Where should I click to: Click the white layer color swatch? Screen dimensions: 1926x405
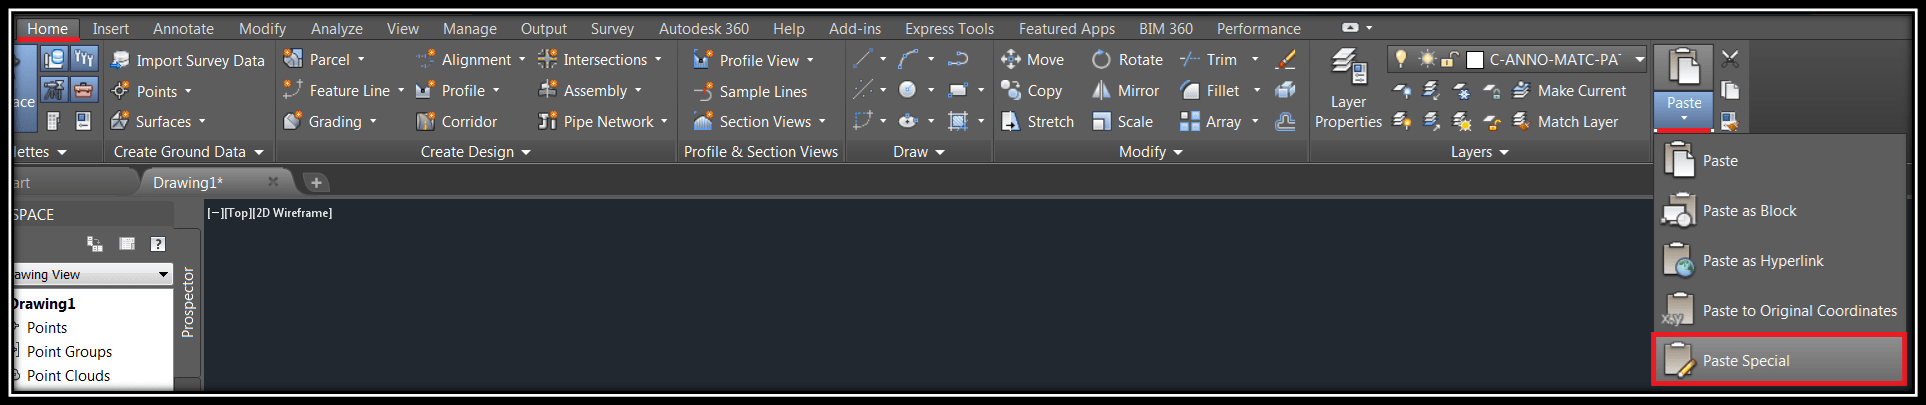click(x=1474, y=60)
